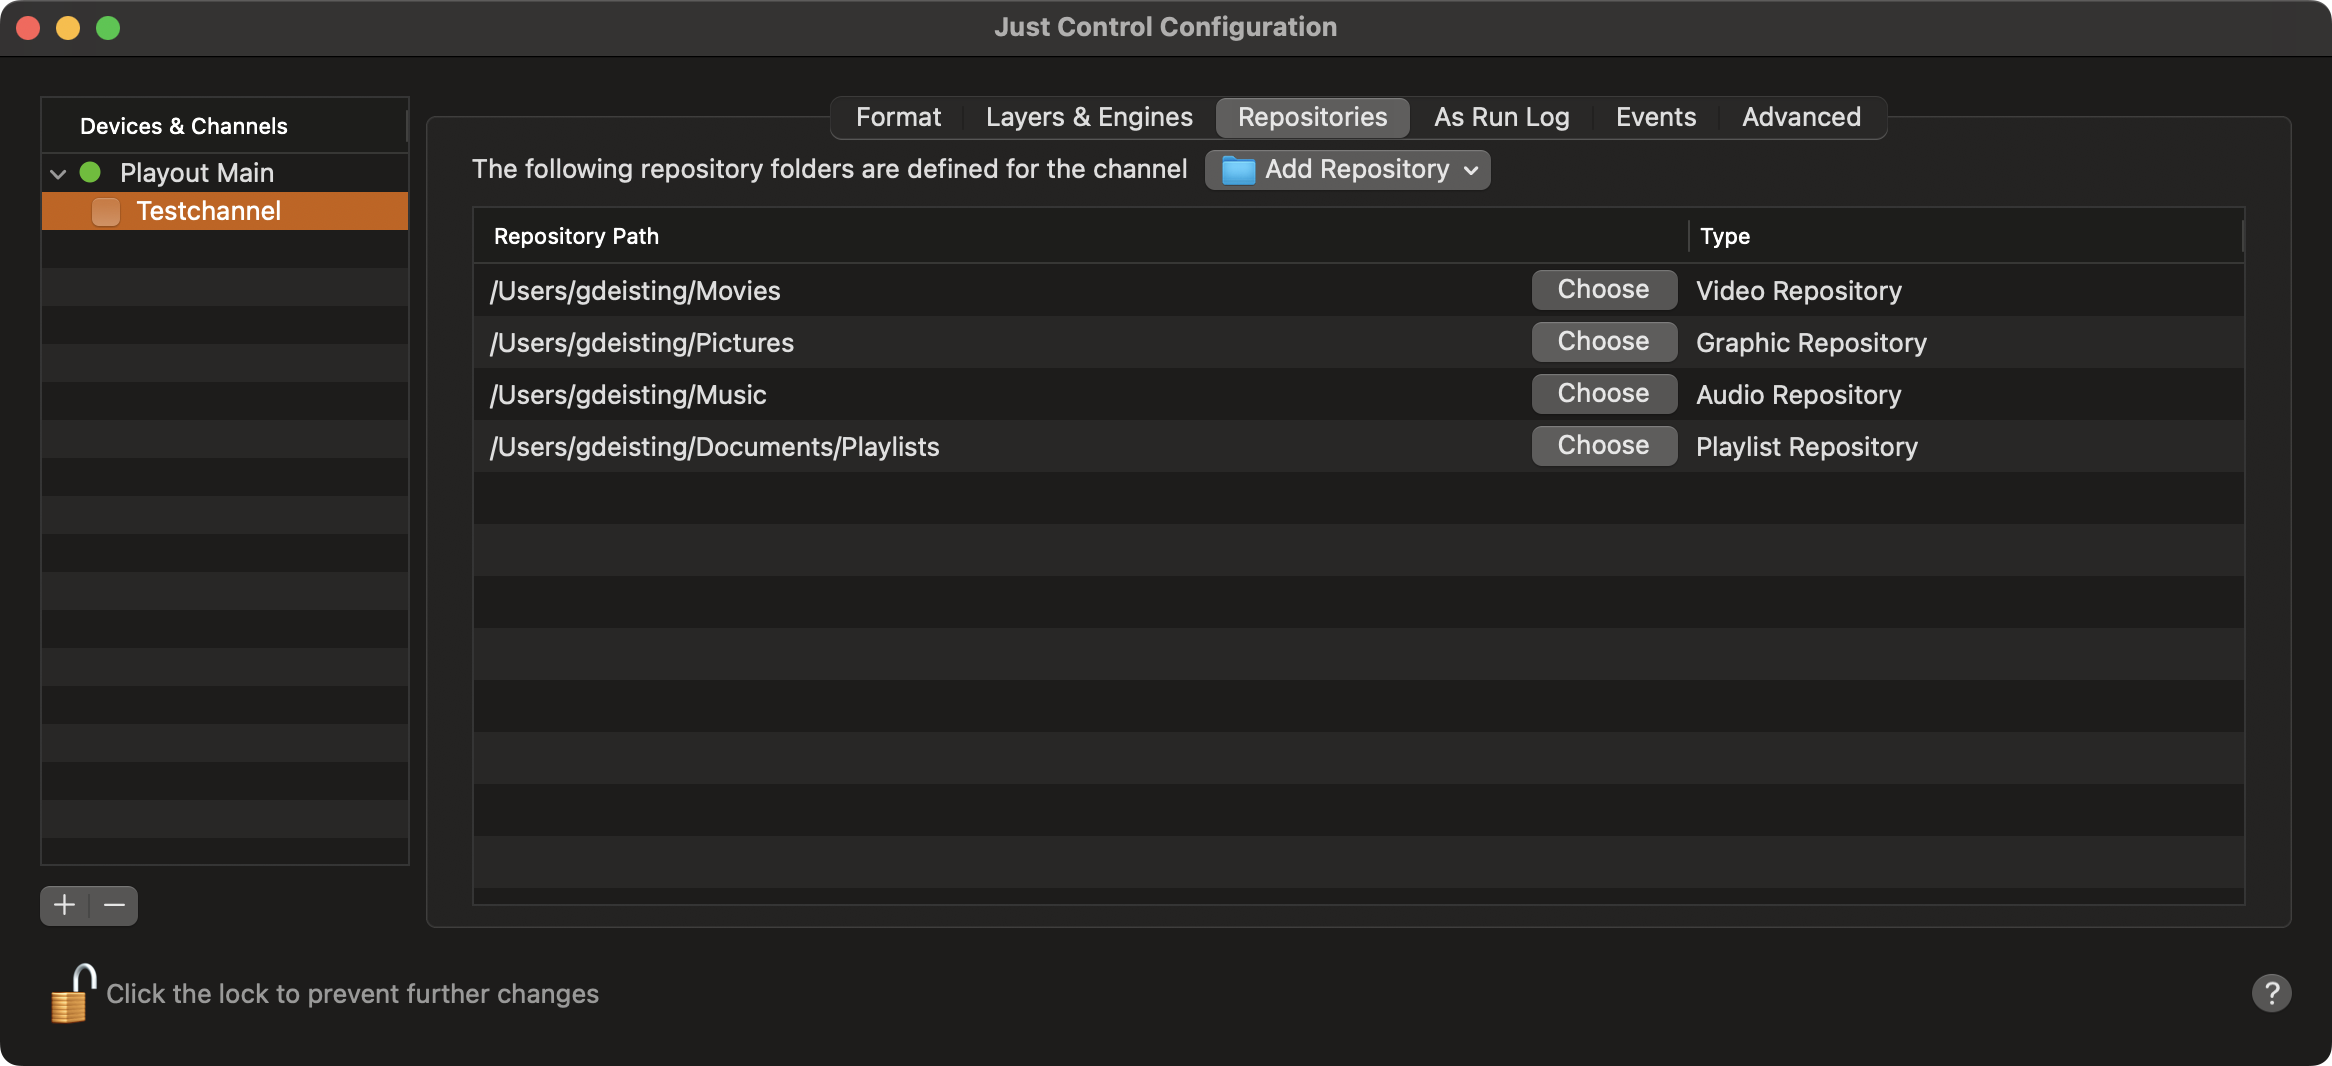Open the Layers & Engines tab
This screenshot has height=1066, width=2332.
[x=1089, y=117]
